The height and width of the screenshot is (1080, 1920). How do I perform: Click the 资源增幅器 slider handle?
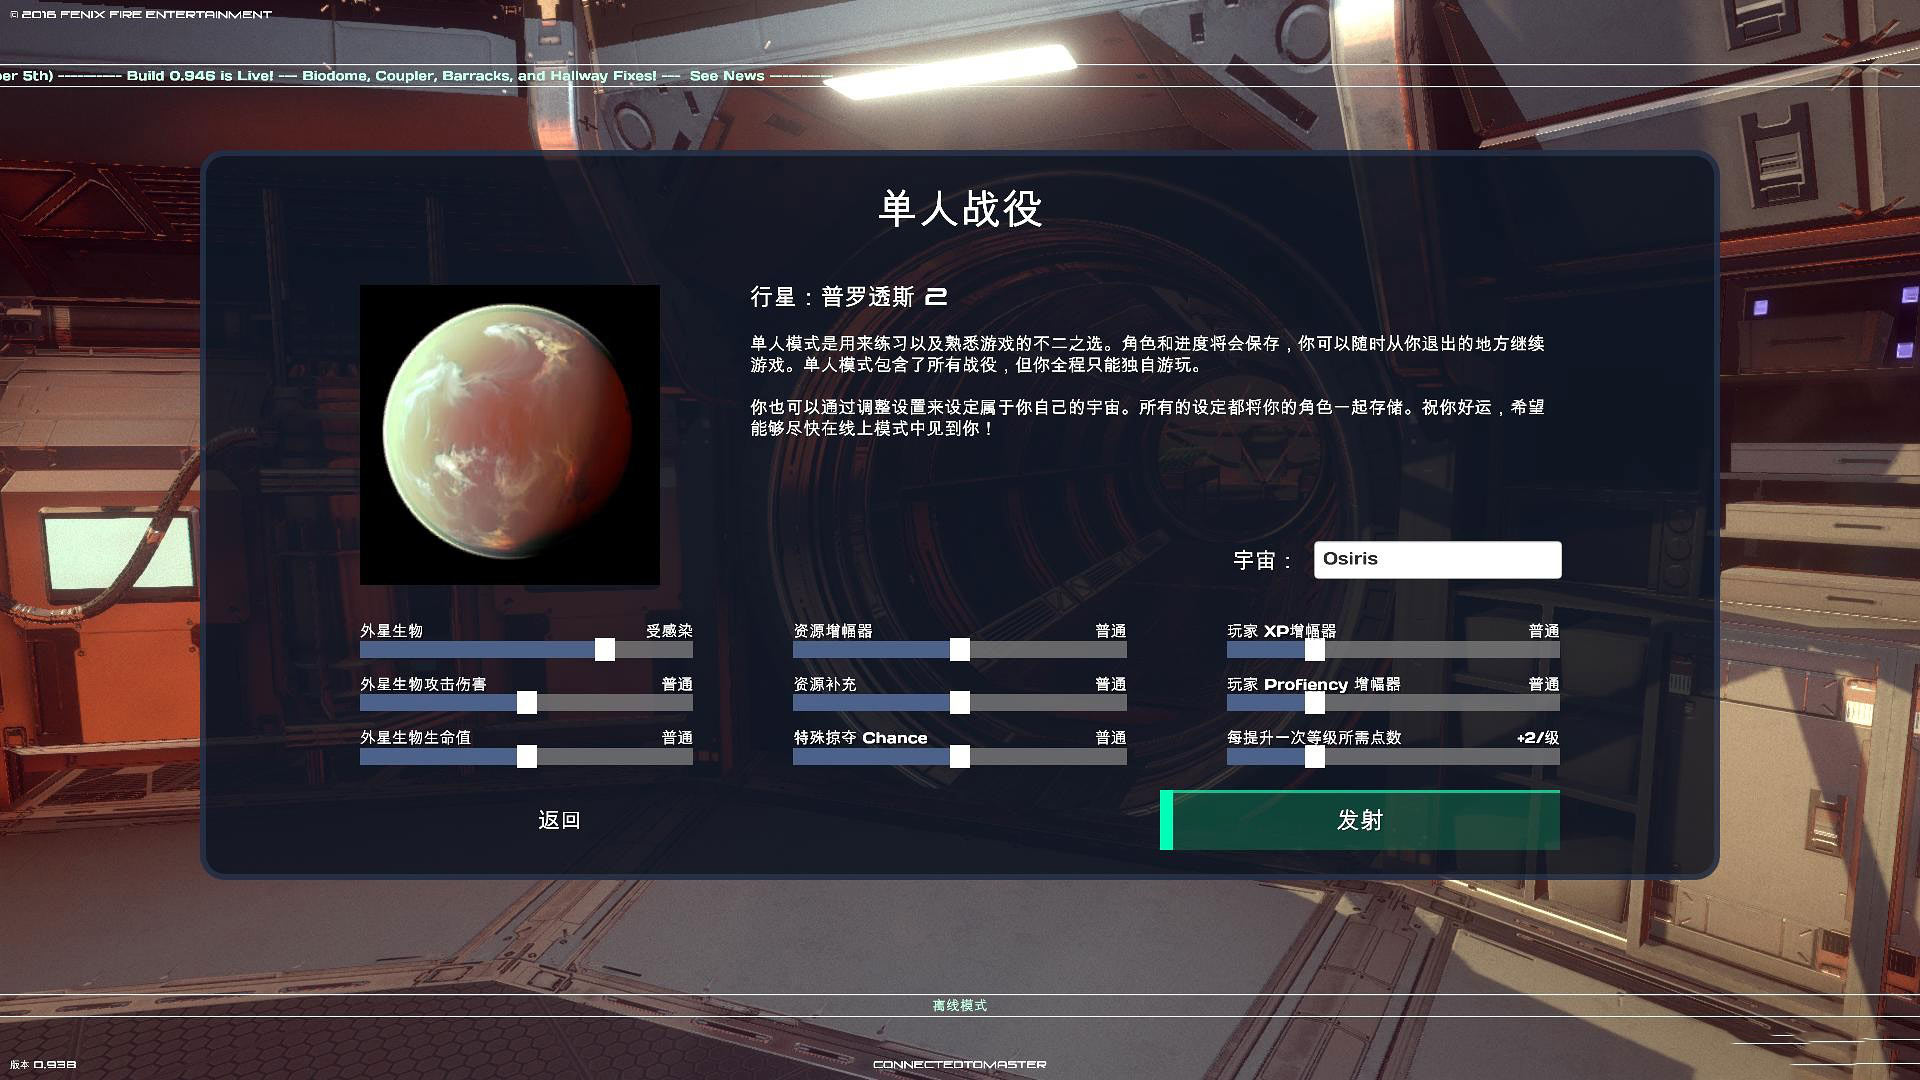pos(960,650)
